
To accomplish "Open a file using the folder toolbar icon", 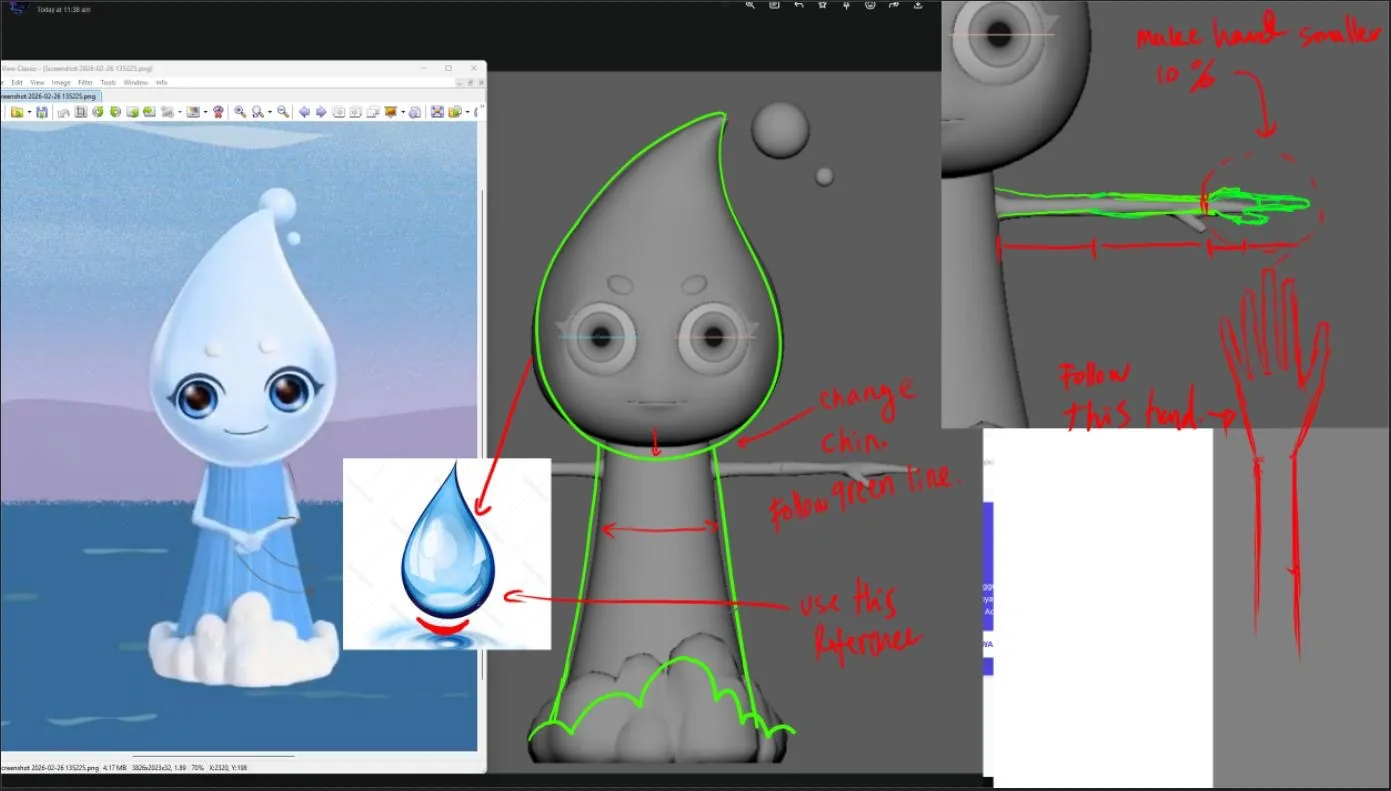I will coord(16,112).
